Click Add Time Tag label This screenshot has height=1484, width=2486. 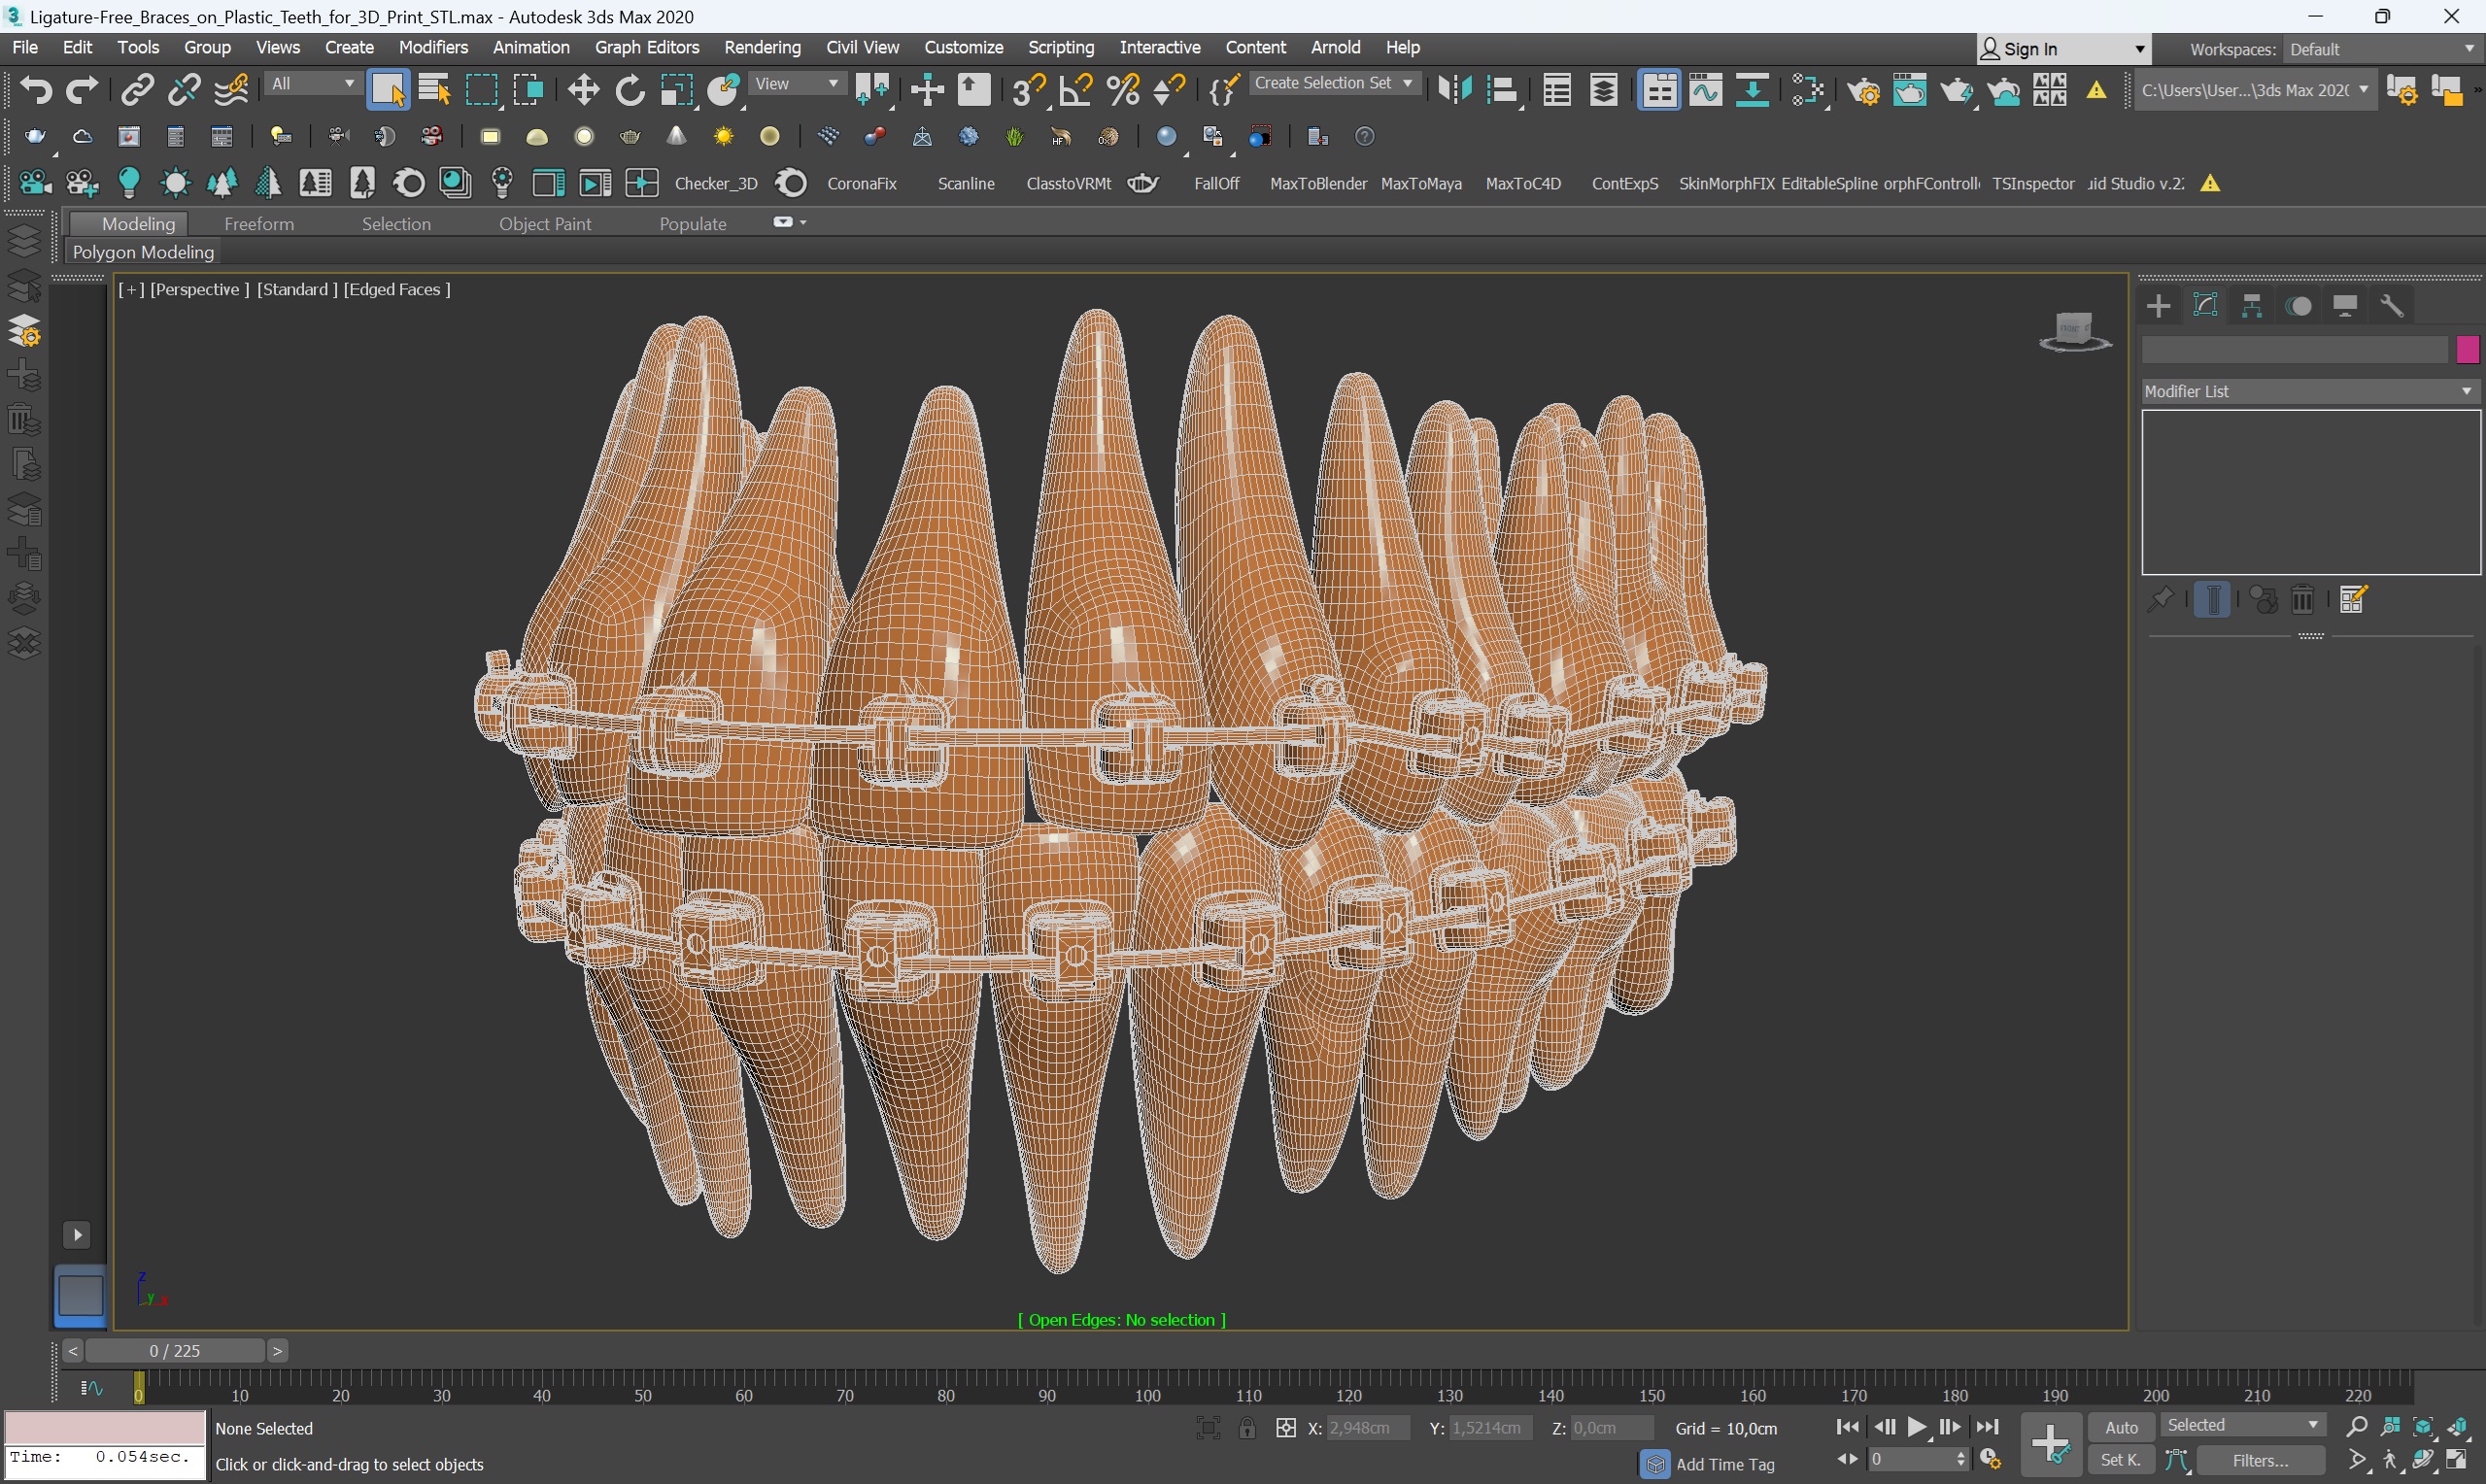pos(1725,1464)
